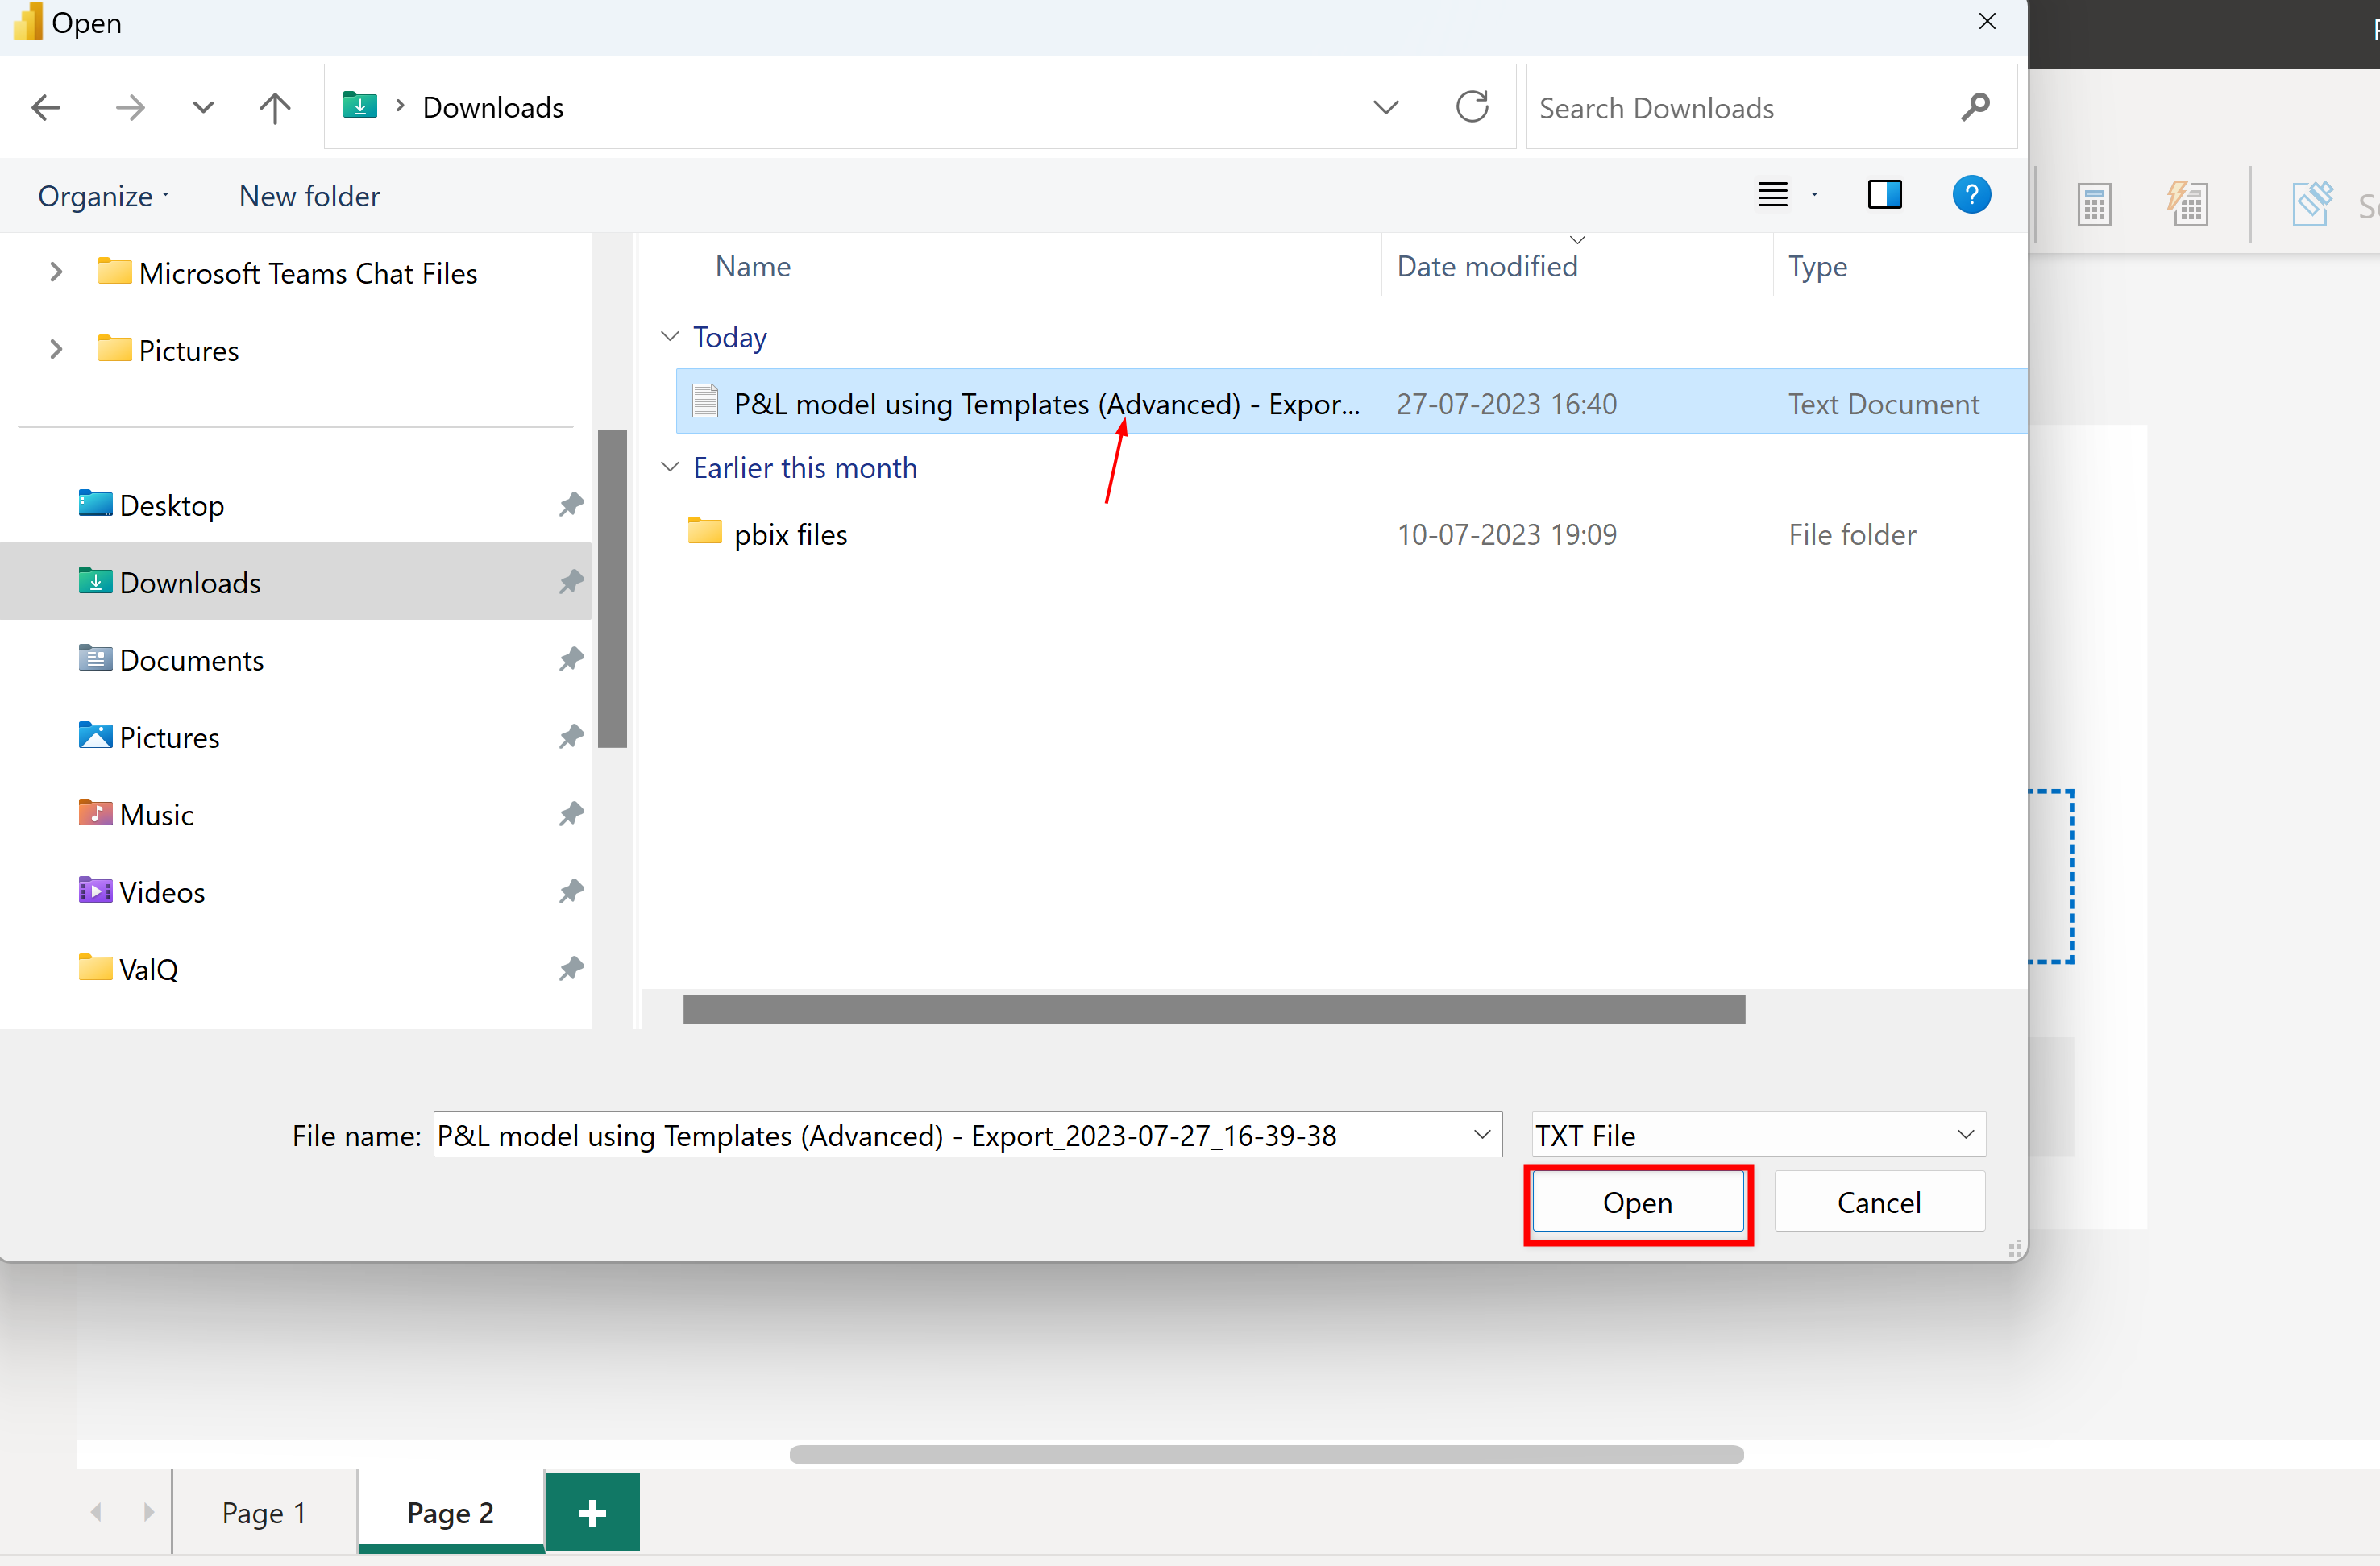
Task: Unpin Desktop from quick access
Action: (571, 505)
